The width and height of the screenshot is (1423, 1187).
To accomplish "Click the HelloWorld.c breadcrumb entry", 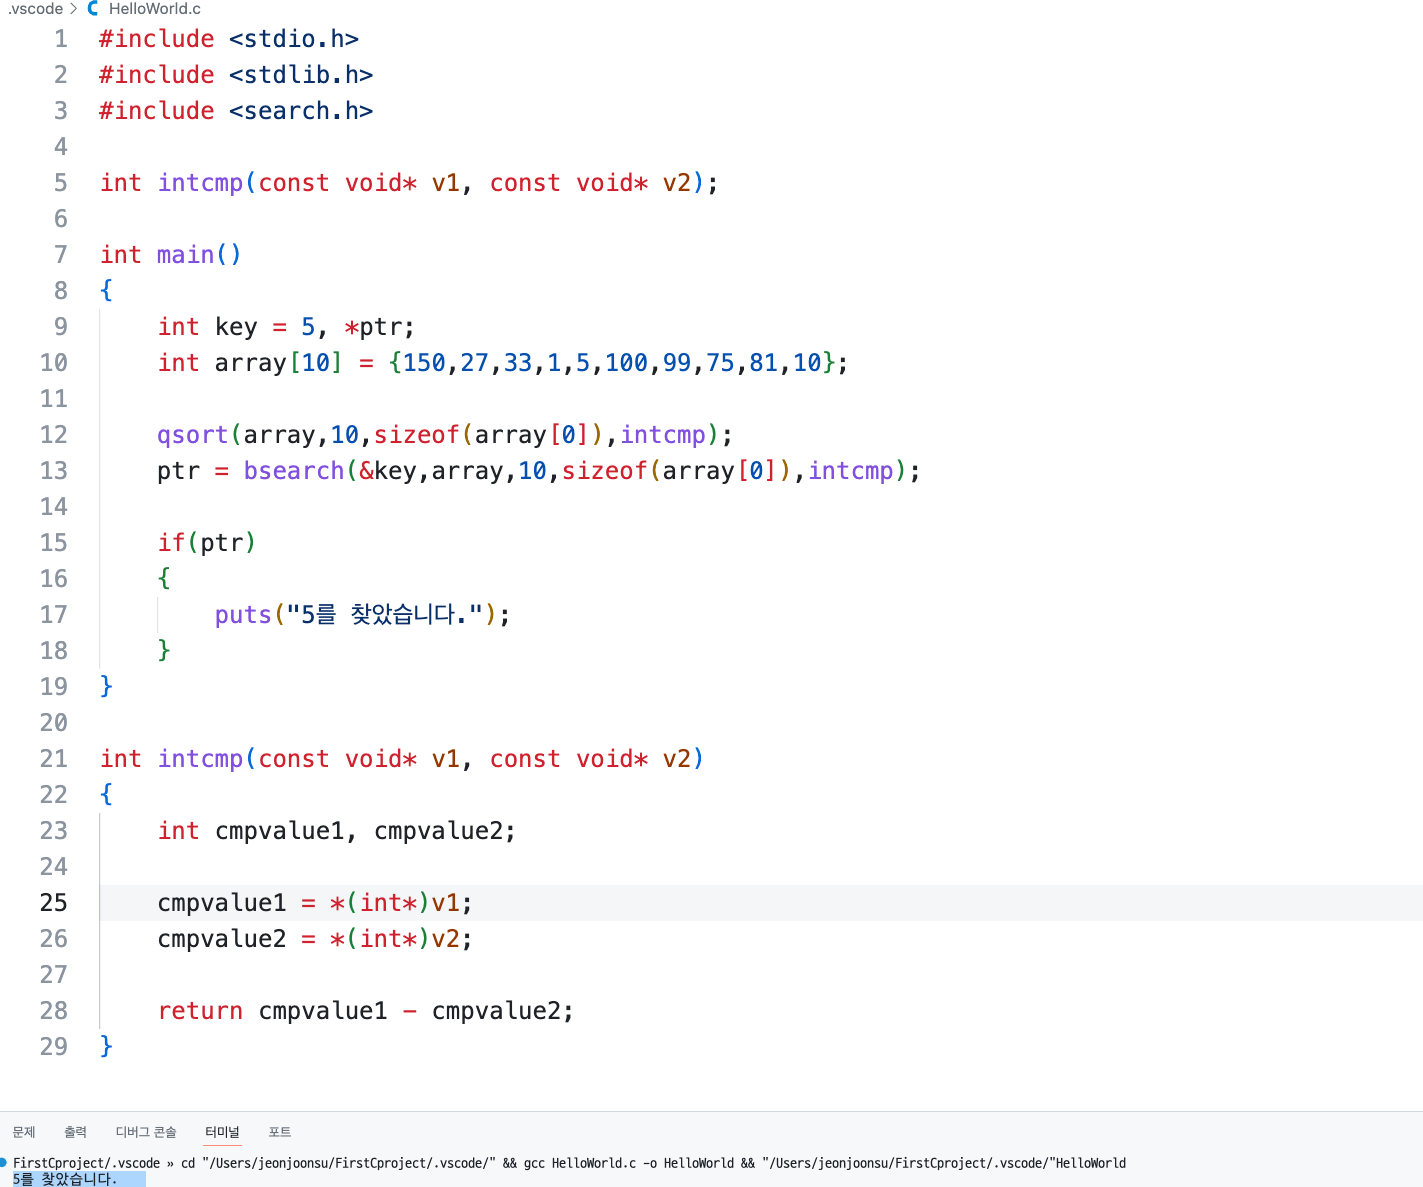I will point(155,9).
